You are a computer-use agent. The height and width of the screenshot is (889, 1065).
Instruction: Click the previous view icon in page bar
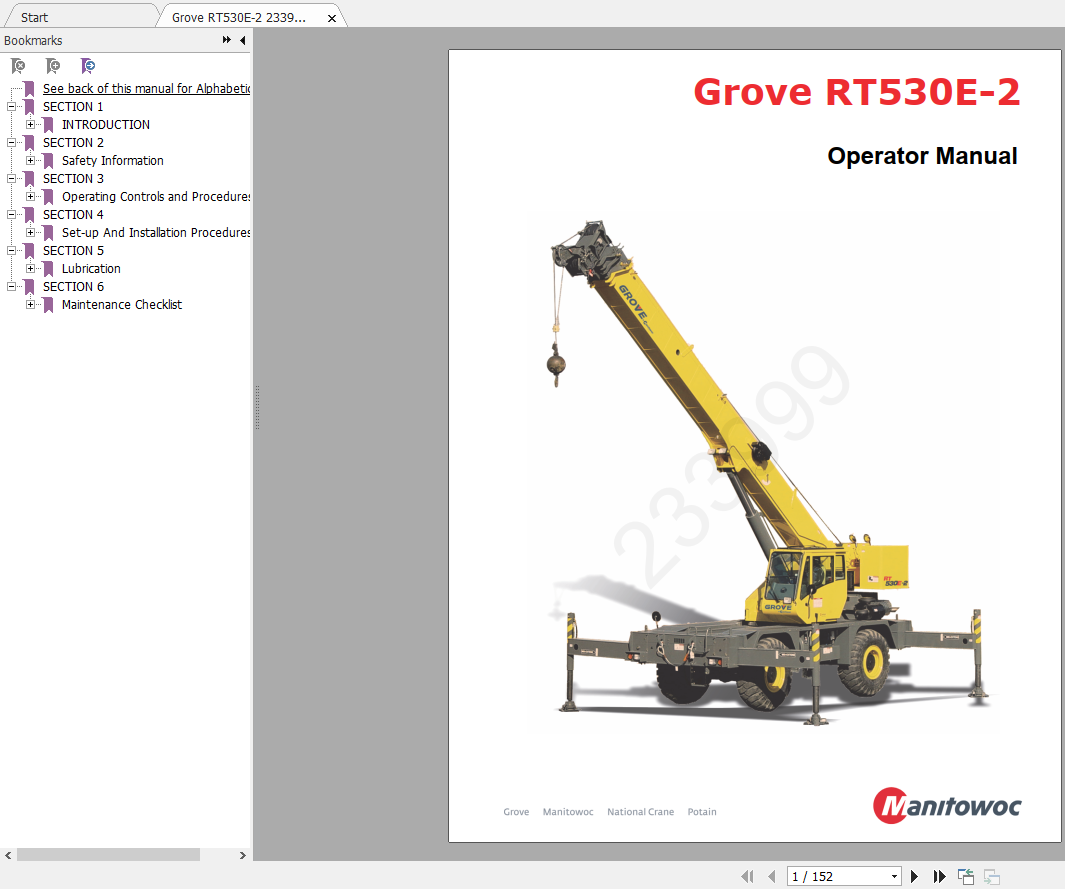click(x=966, y=876)
